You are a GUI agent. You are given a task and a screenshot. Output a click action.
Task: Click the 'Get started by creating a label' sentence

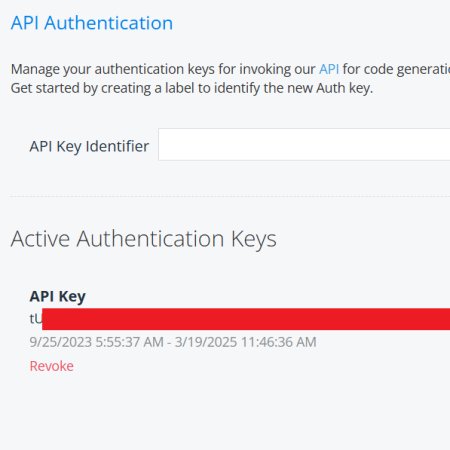pos(192,88)
